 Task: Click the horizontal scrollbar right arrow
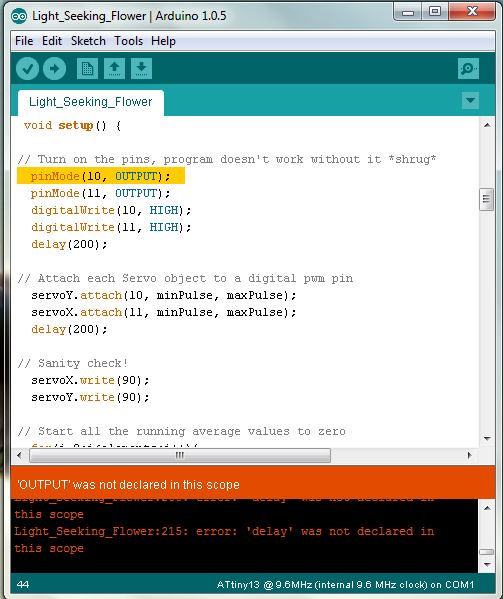tap(470, 455)
